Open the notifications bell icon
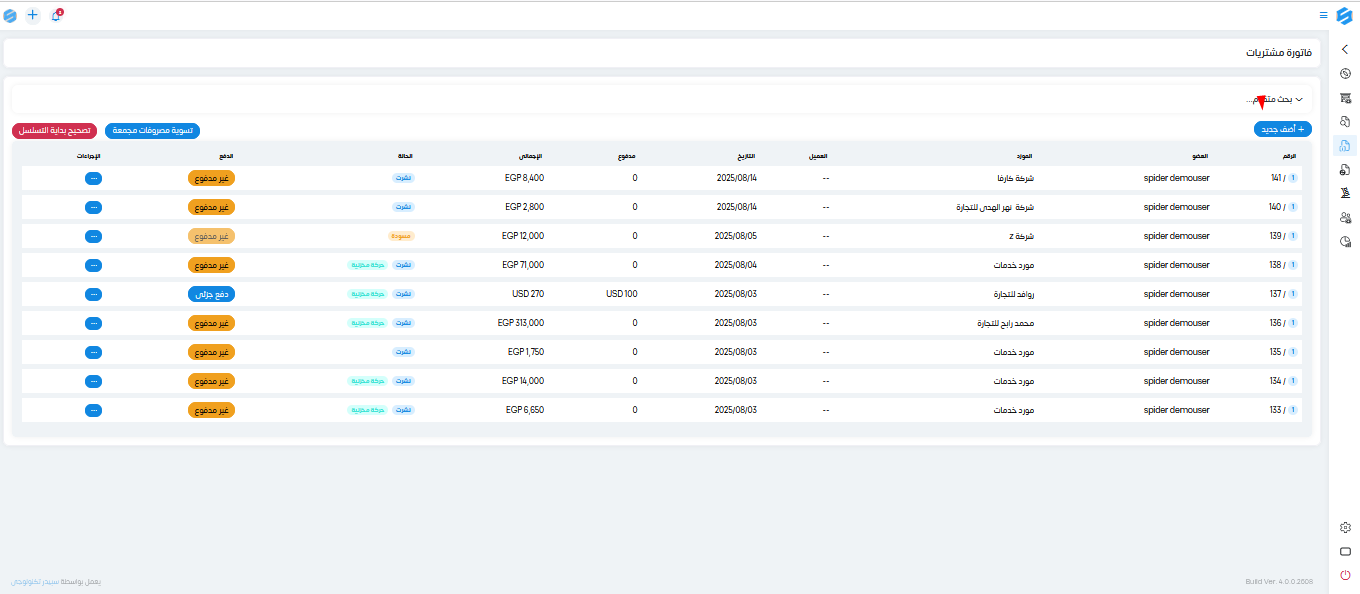 click(x=56, y=15)
